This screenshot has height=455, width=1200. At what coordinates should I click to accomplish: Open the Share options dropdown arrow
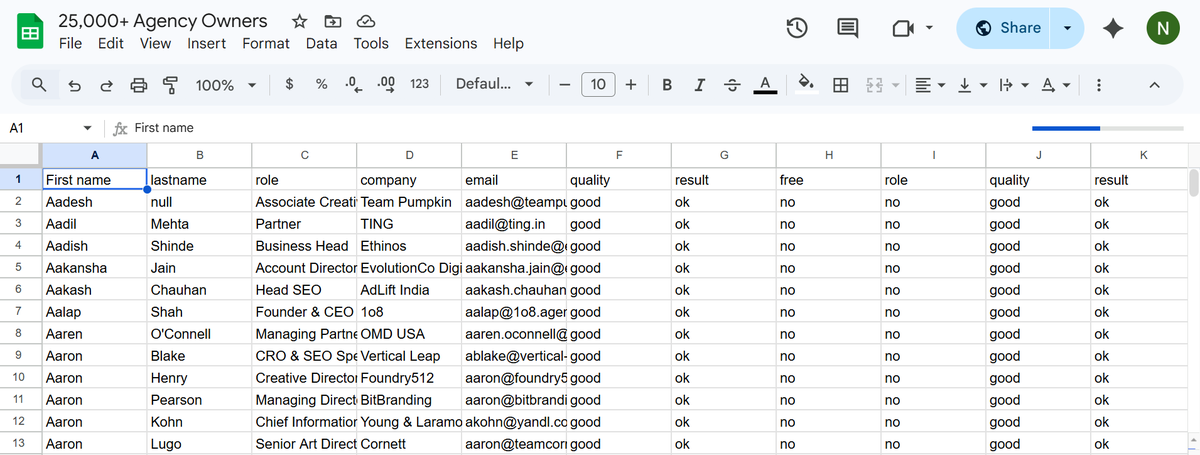tap(1068, 28)
